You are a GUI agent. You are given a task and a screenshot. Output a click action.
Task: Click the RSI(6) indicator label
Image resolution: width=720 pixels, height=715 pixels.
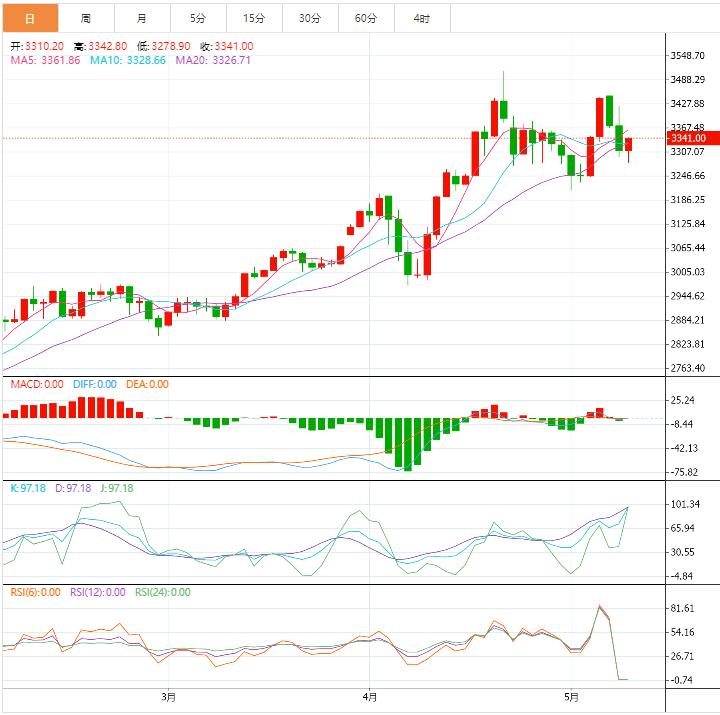[36, 592]
